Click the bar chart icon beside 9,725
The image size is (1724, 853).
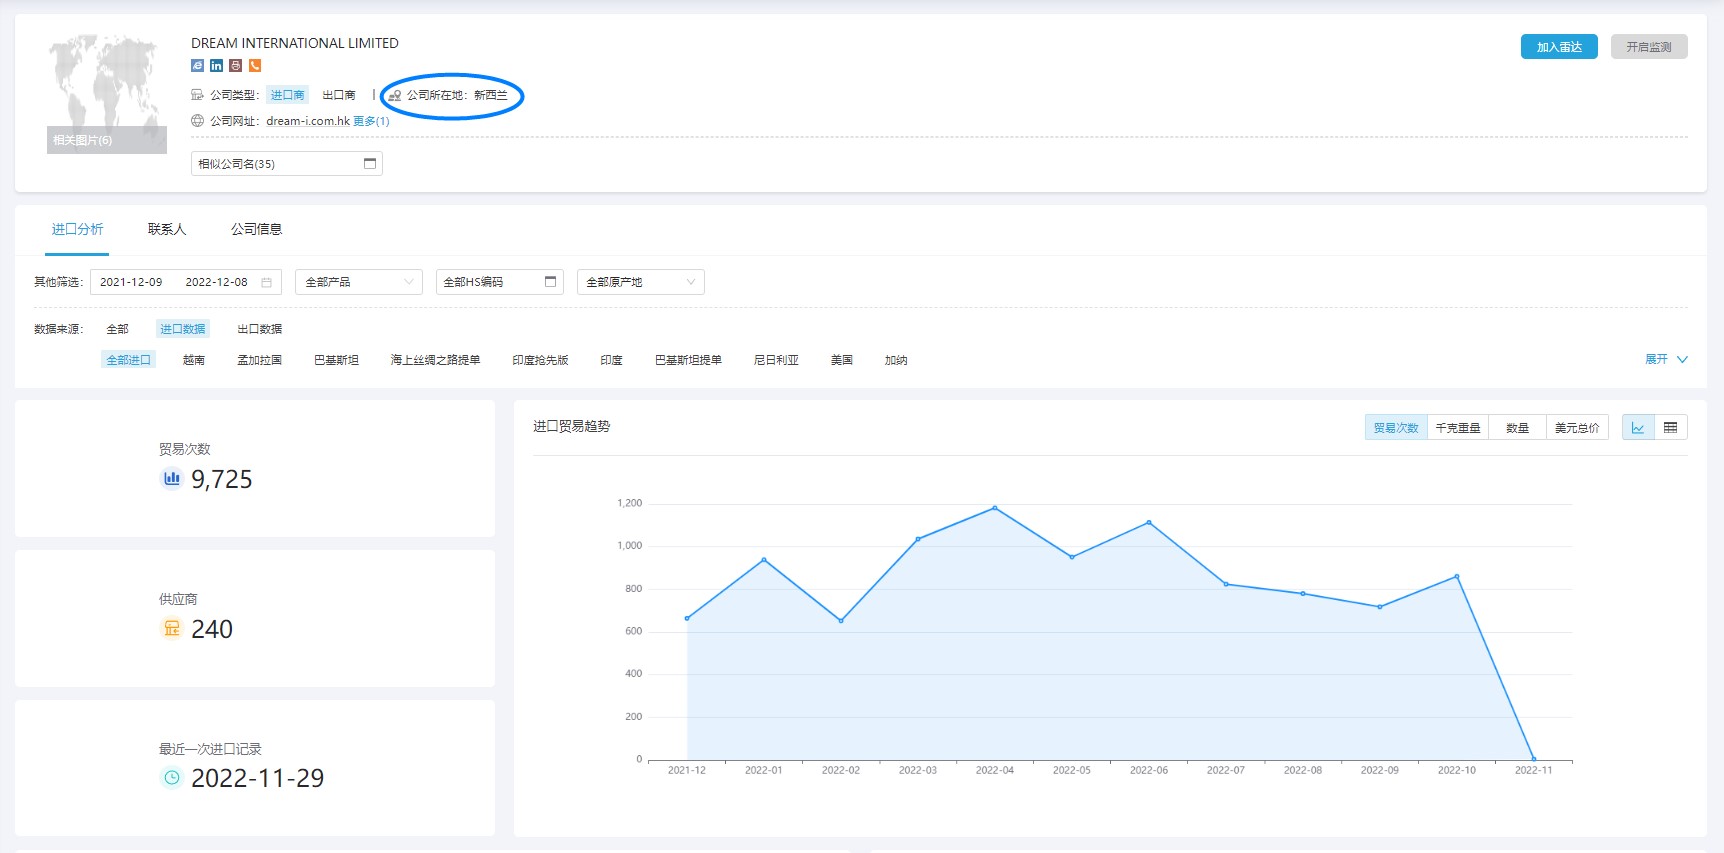(172, 479)
